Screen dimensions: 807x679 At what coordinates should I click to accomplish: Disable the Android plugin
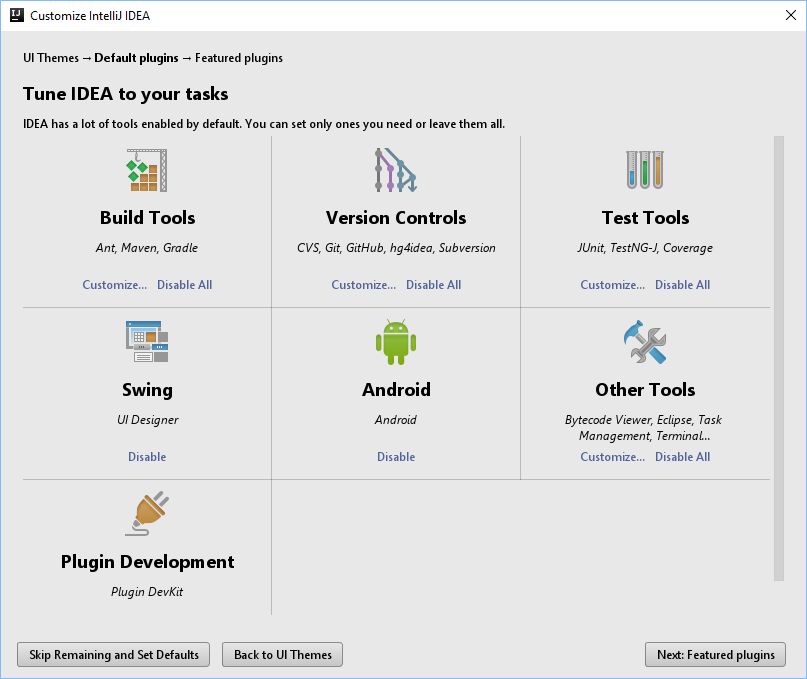pyautogui.click(x=396, y=457)
